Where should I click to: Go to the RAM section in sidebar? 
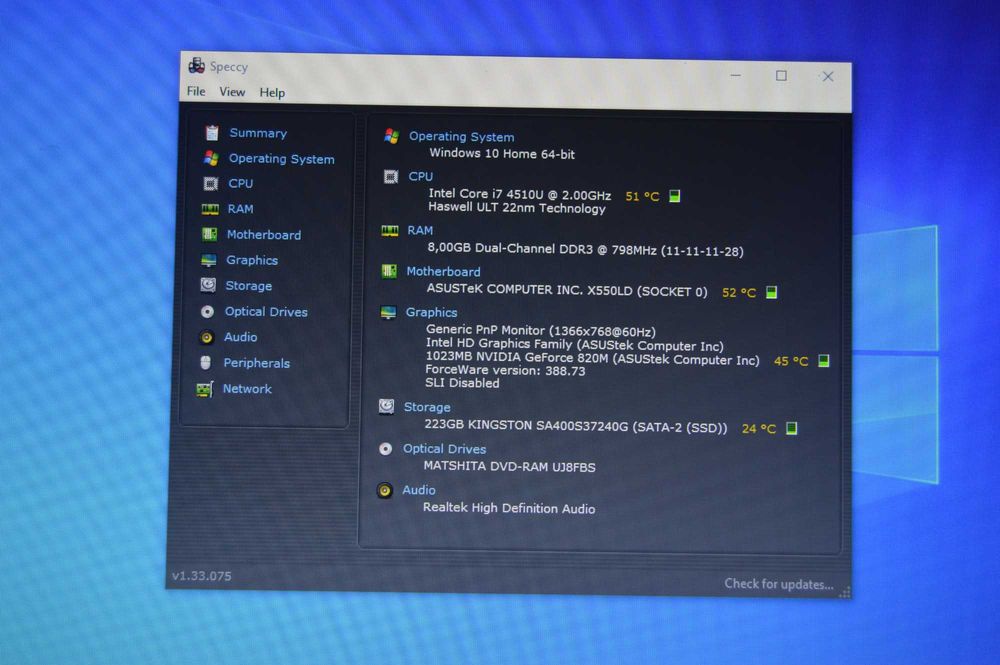[240, 209]
